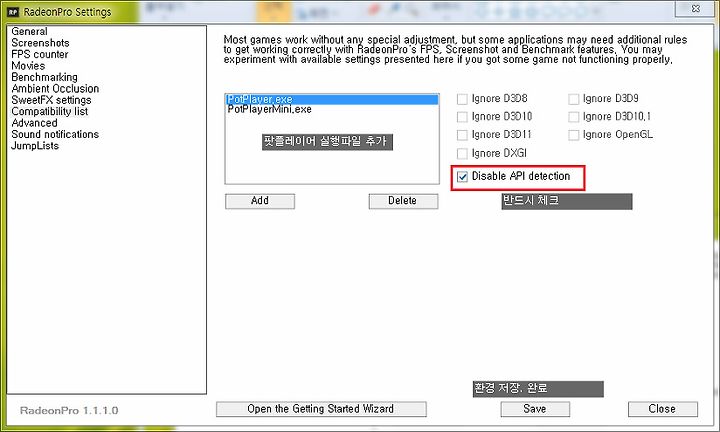Viewport: 720px width, 432px height.
Task: Open FPS counter settings
Action: pyautogui.click(x=40, y=54)
